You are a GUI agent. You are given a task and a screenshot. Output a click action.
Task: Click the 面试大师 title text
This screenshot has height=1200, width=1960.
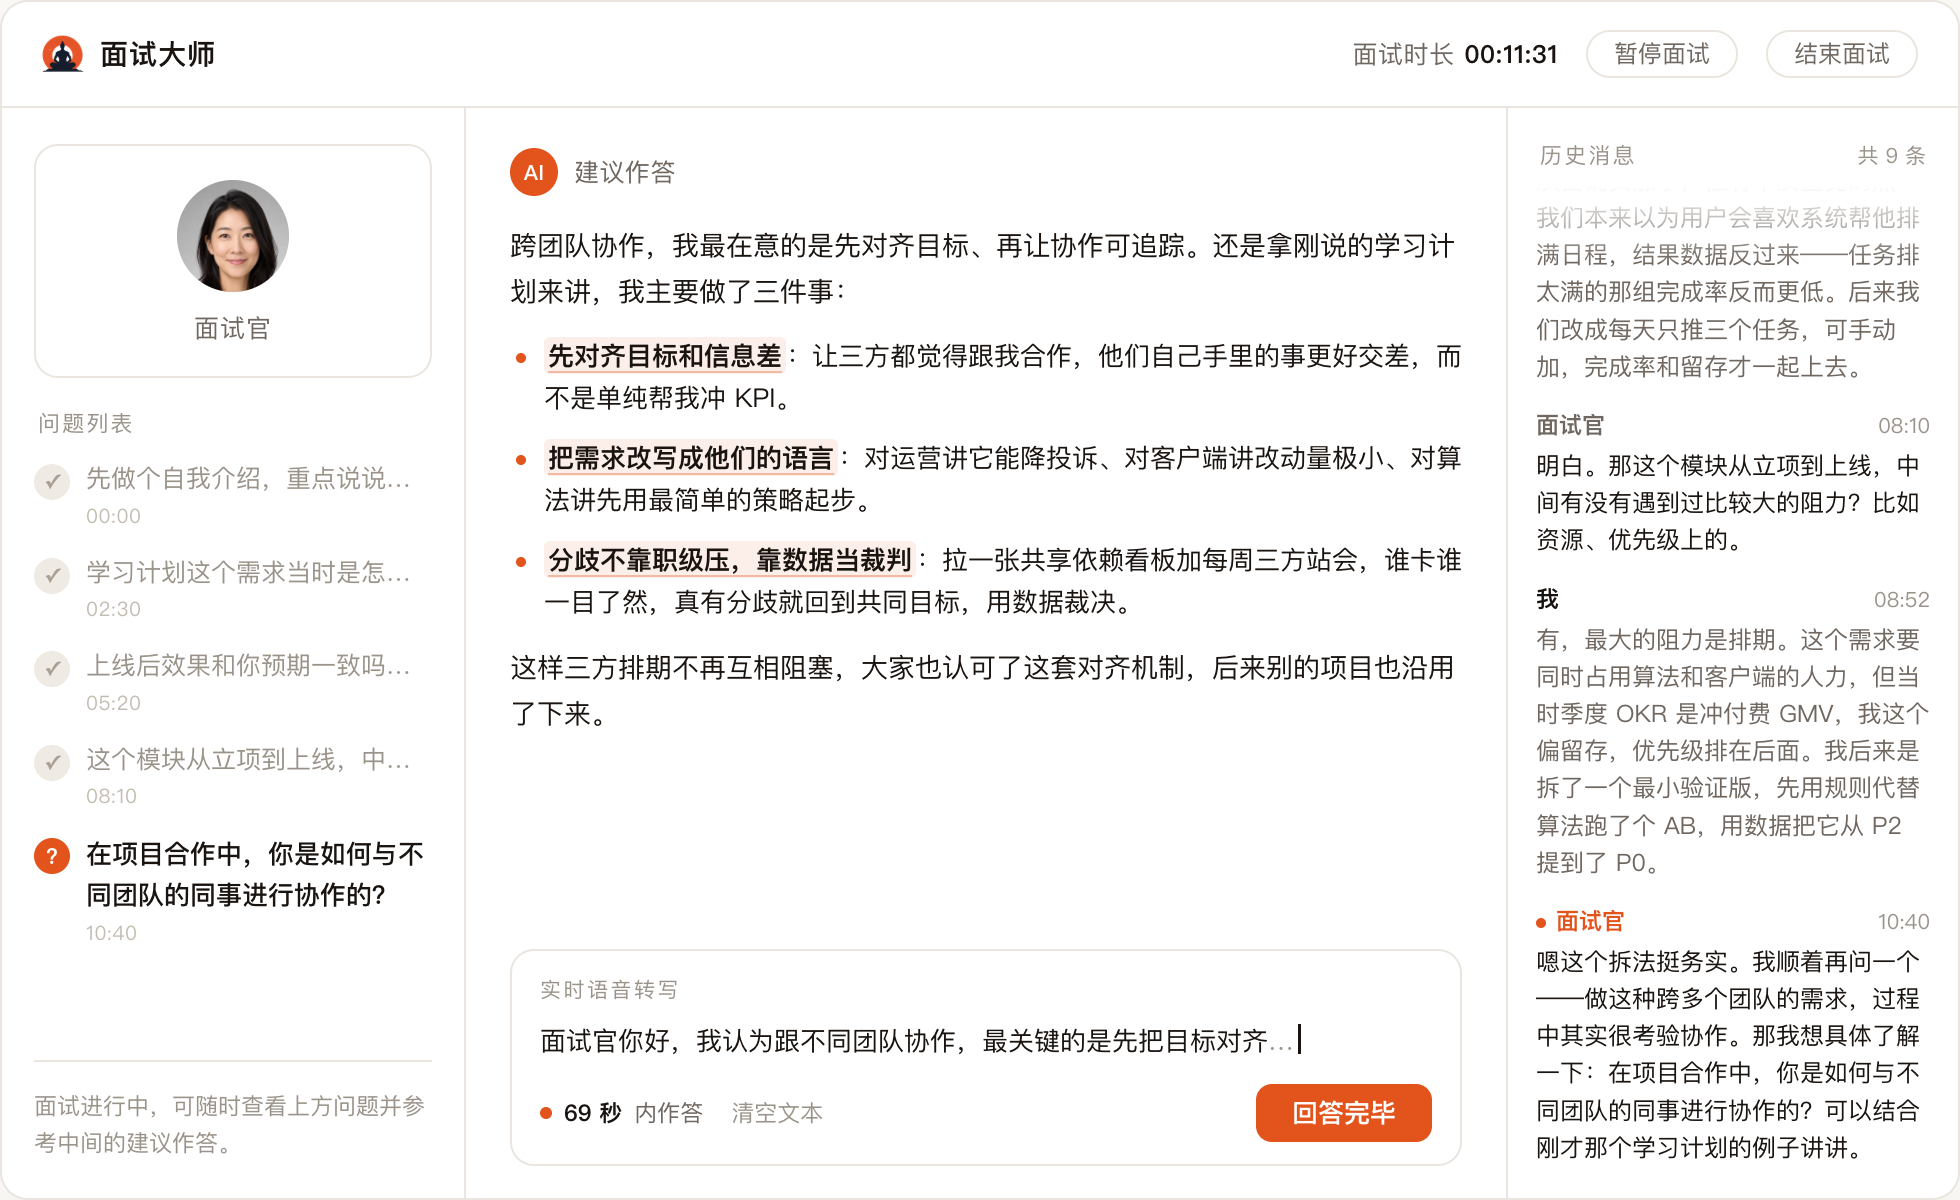[158, 54]
